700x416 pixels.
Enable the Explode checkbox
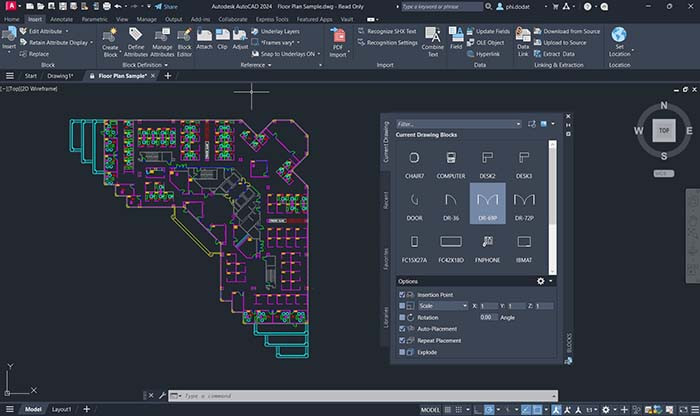403,352
